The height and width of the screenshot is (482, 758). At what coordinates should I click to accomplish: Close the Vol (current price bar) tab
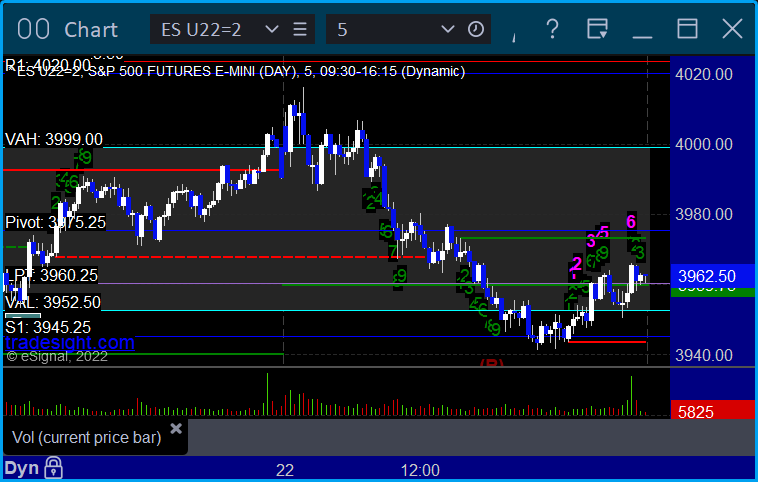(176, 428)
